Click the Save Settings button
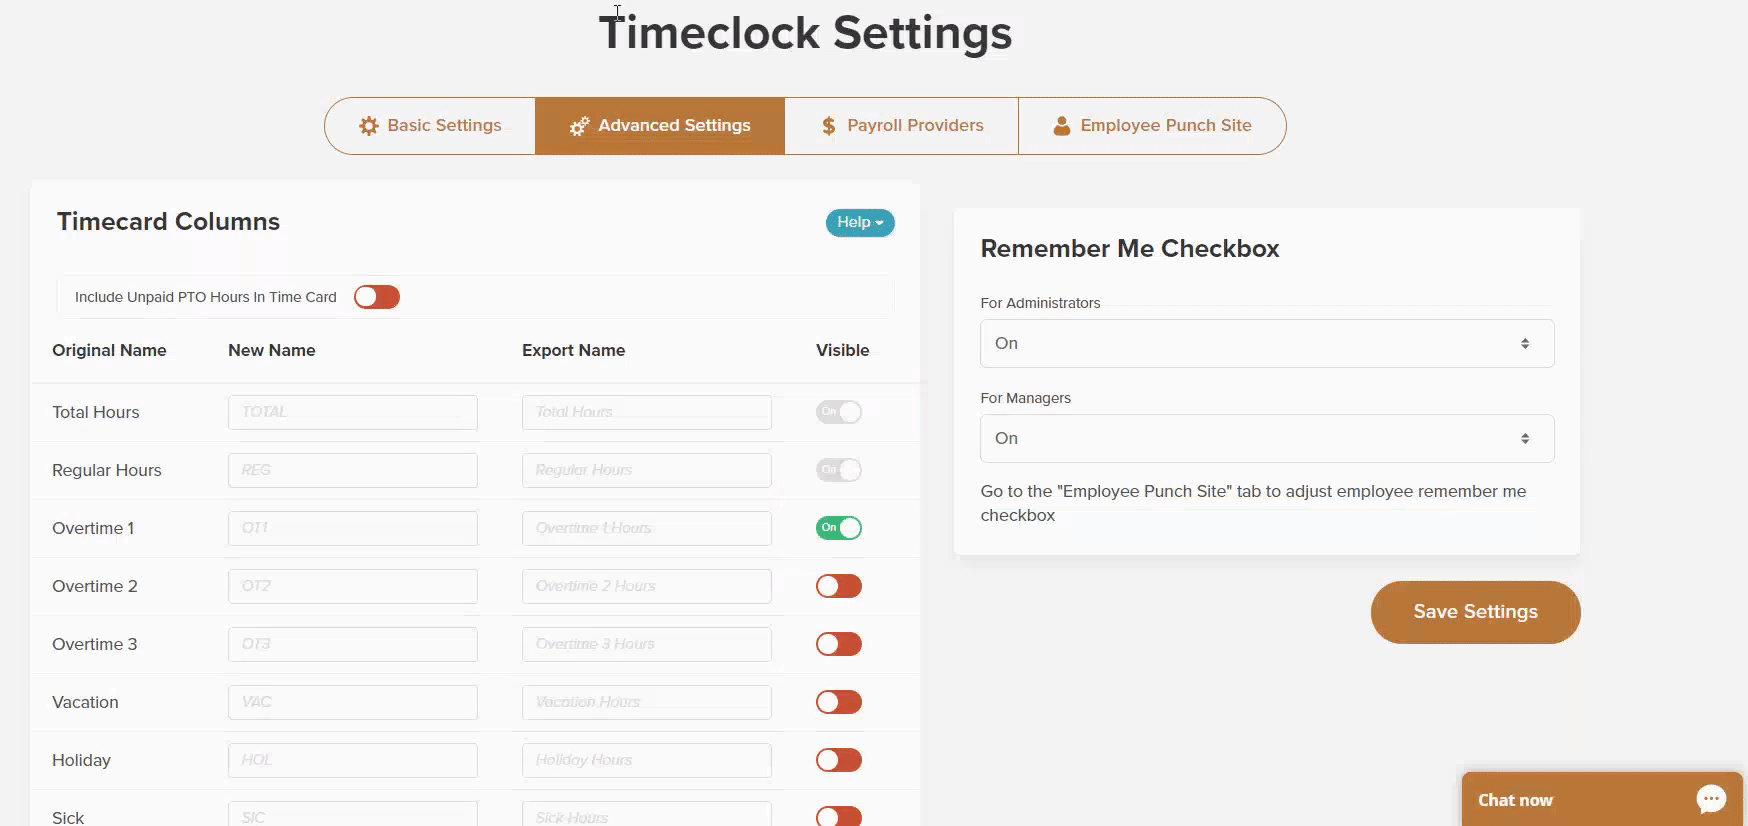The image size is (1748, 826). tap(1474, 611)
